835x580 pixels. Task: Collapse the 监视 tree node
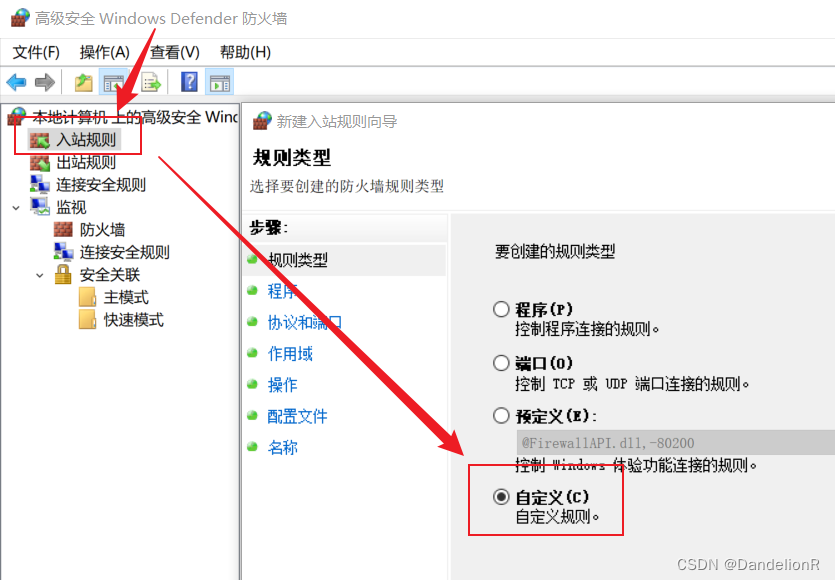click(14, 206)
